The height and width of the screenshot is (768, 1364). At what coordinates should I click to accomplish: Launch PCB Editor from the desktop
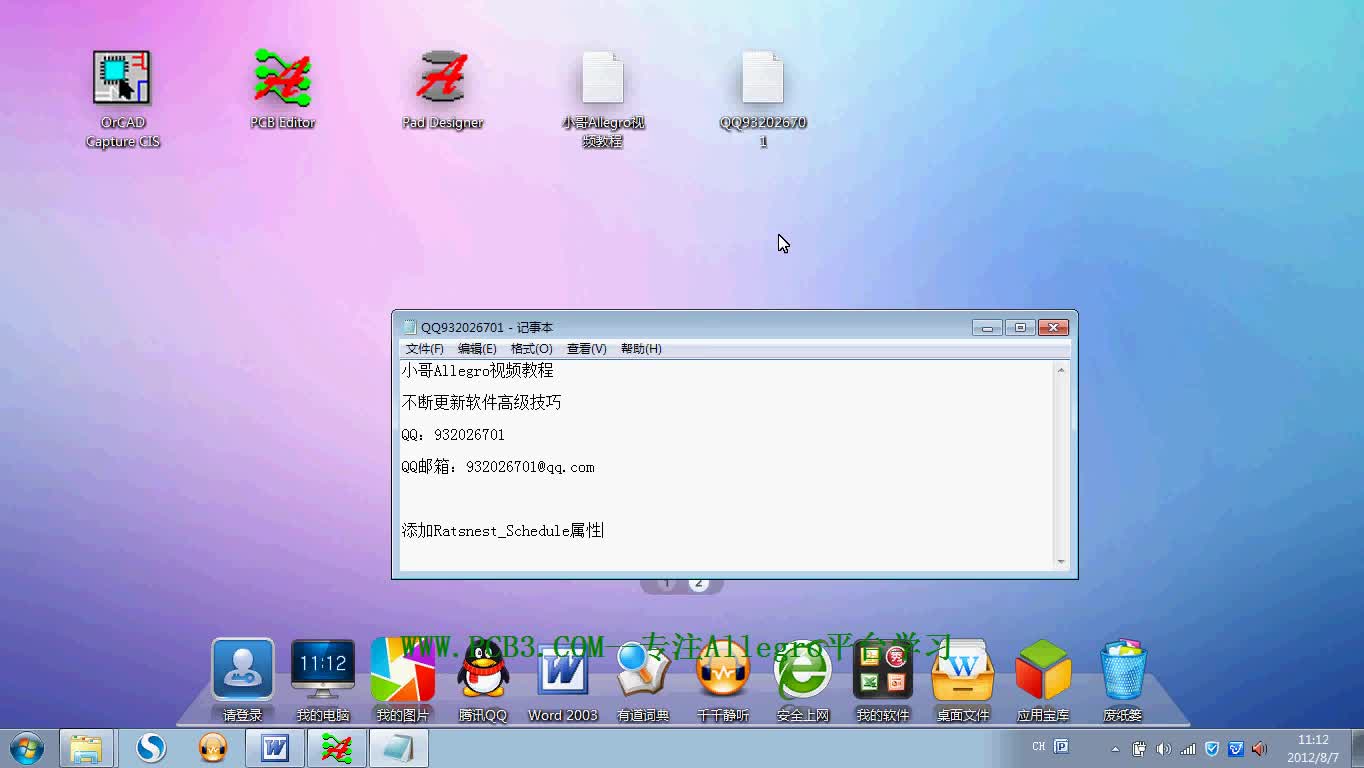pos(283,90)
